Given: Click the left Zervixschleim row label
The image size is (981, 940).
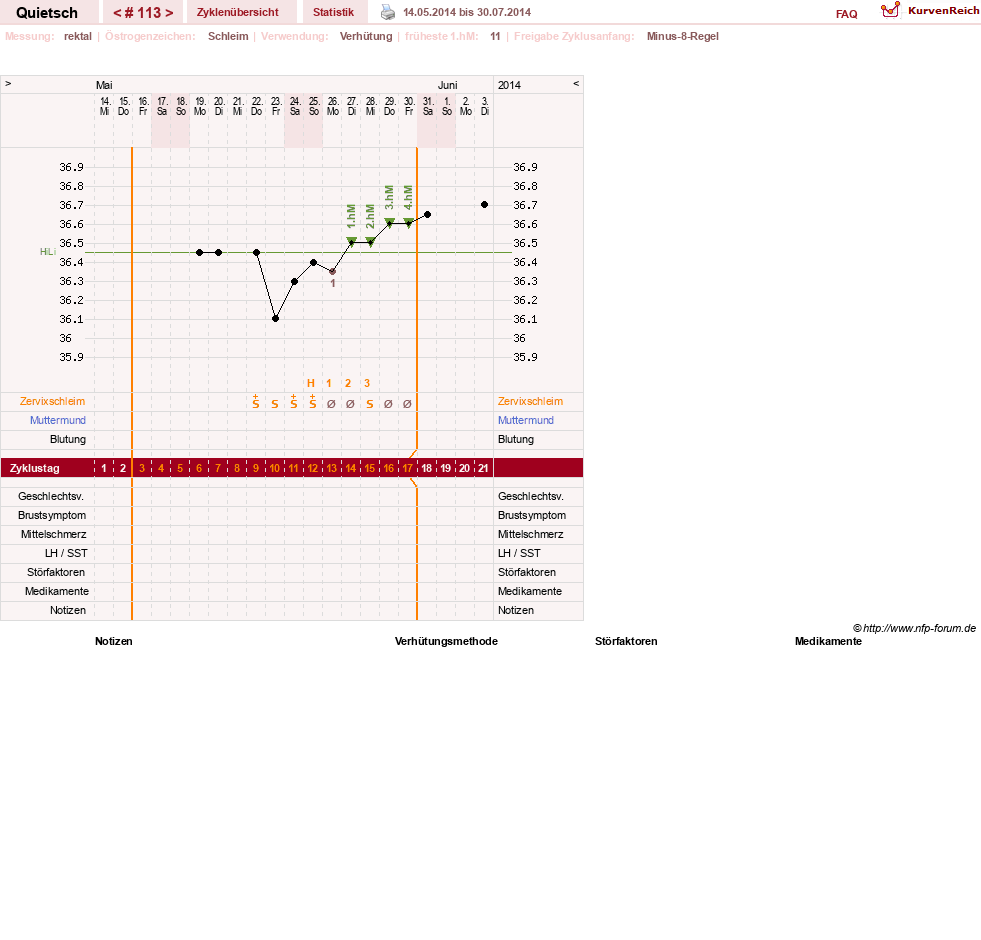Looking at the screenshot, I should (53, 401).
